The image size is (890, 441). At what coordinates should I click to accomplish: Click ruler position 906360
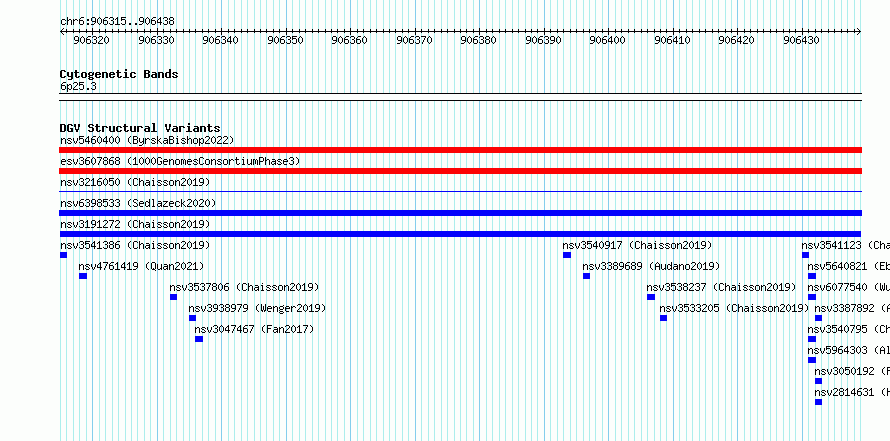[x=350, y=40]
